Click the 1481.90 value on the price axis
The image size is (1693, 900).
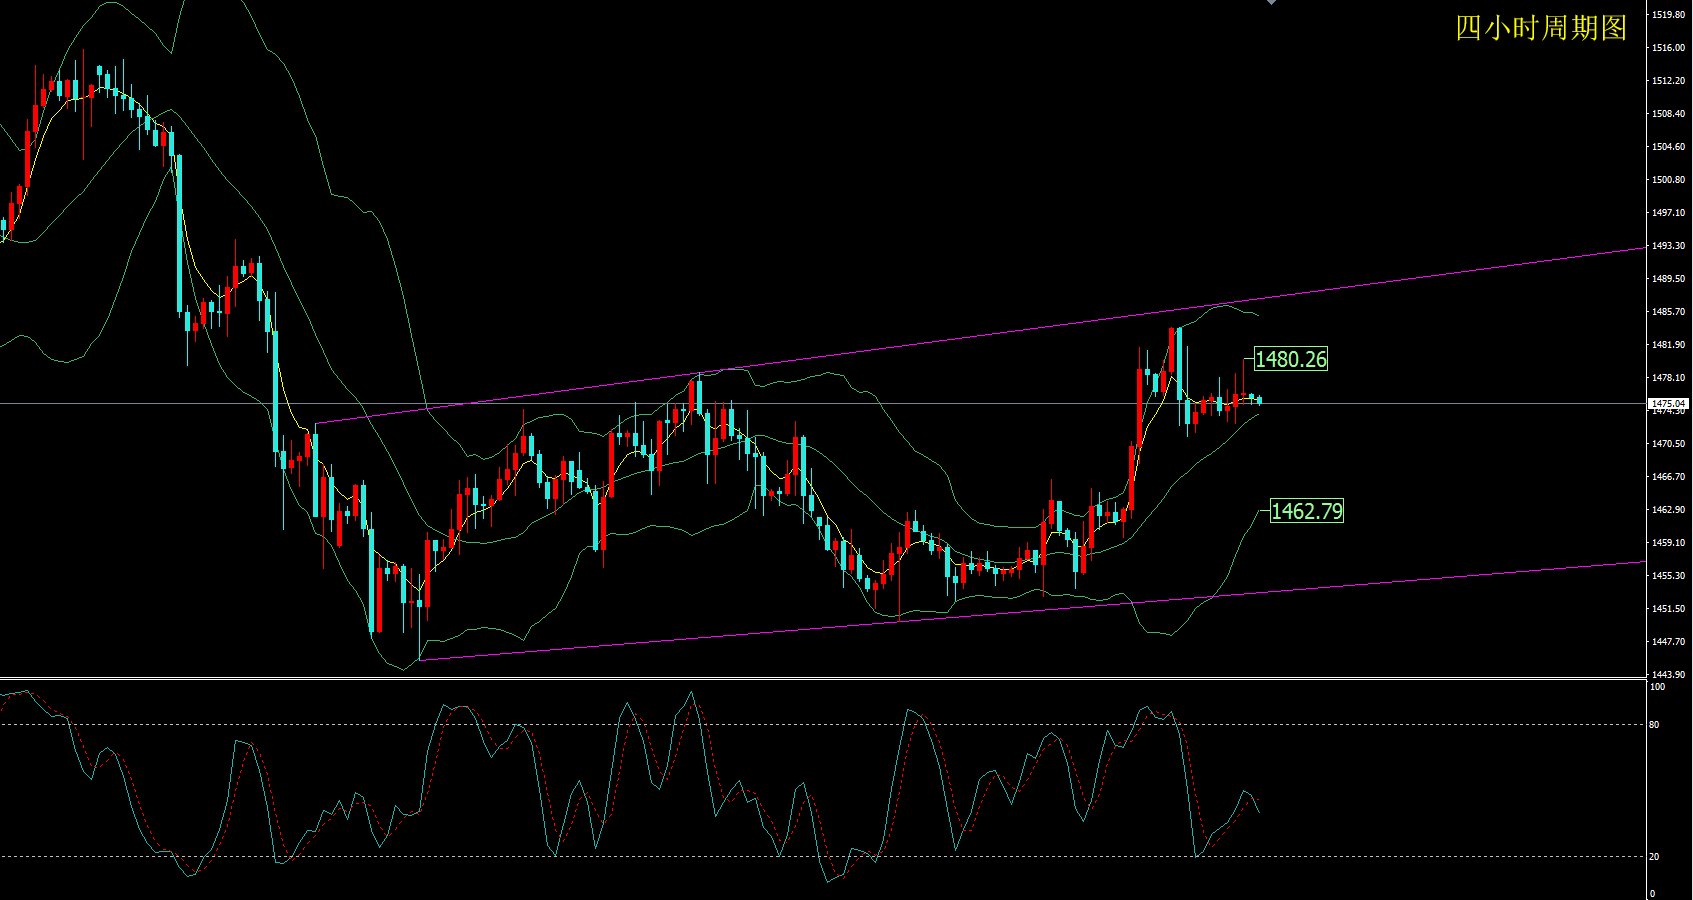click(x=1668, y=344)
